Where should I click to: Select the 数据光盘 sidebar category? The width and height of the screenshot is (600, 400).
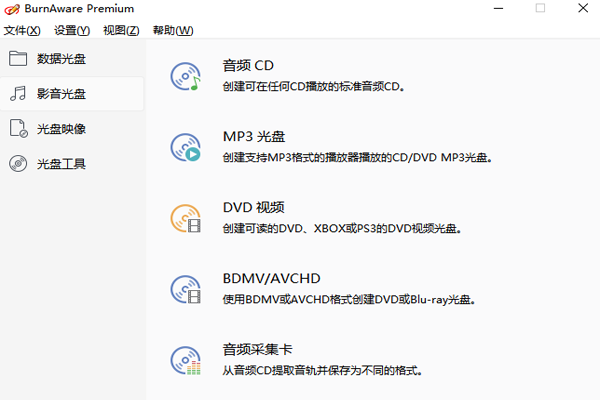[x=72, y=59]
